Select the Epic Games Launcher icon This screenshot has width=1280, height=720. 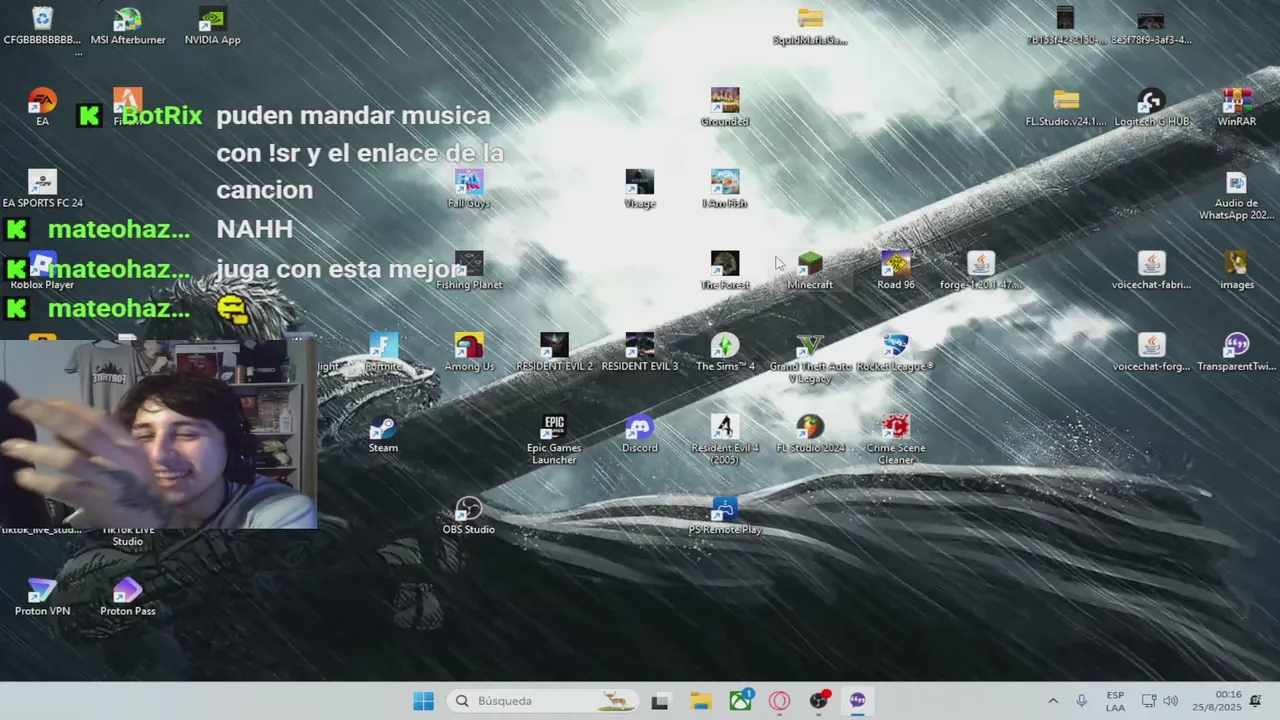coord(554,439)
